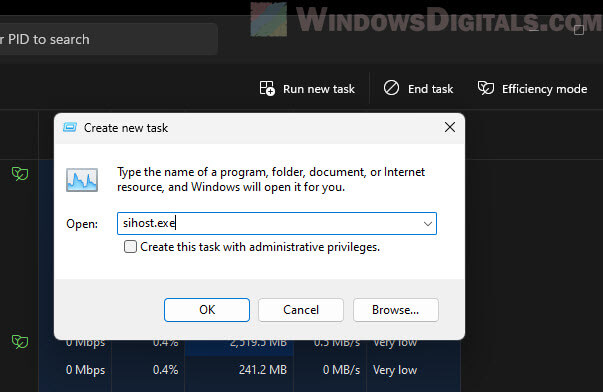
Task: Click the 0.4% cell beside 241.2 MB
Action: pos(165,370)
